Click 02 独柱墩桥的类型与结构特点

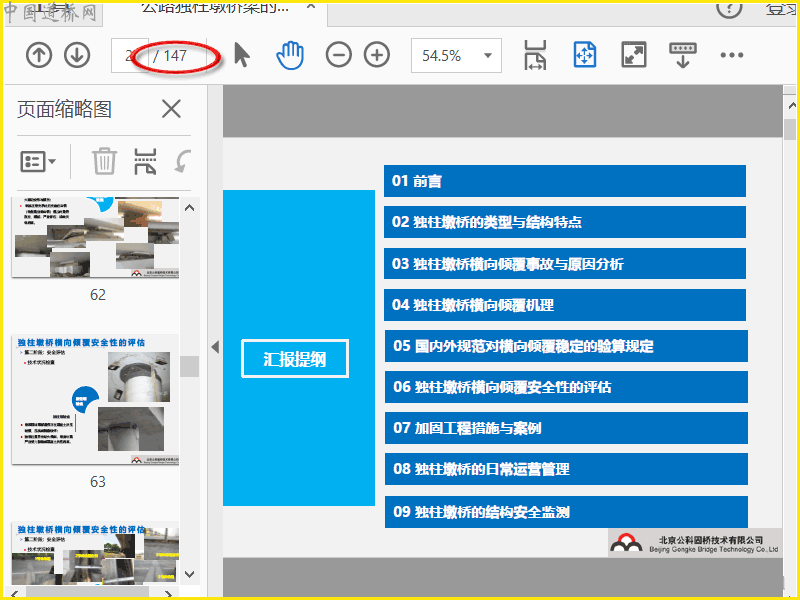pyautogui.click(x=565, y=222)
